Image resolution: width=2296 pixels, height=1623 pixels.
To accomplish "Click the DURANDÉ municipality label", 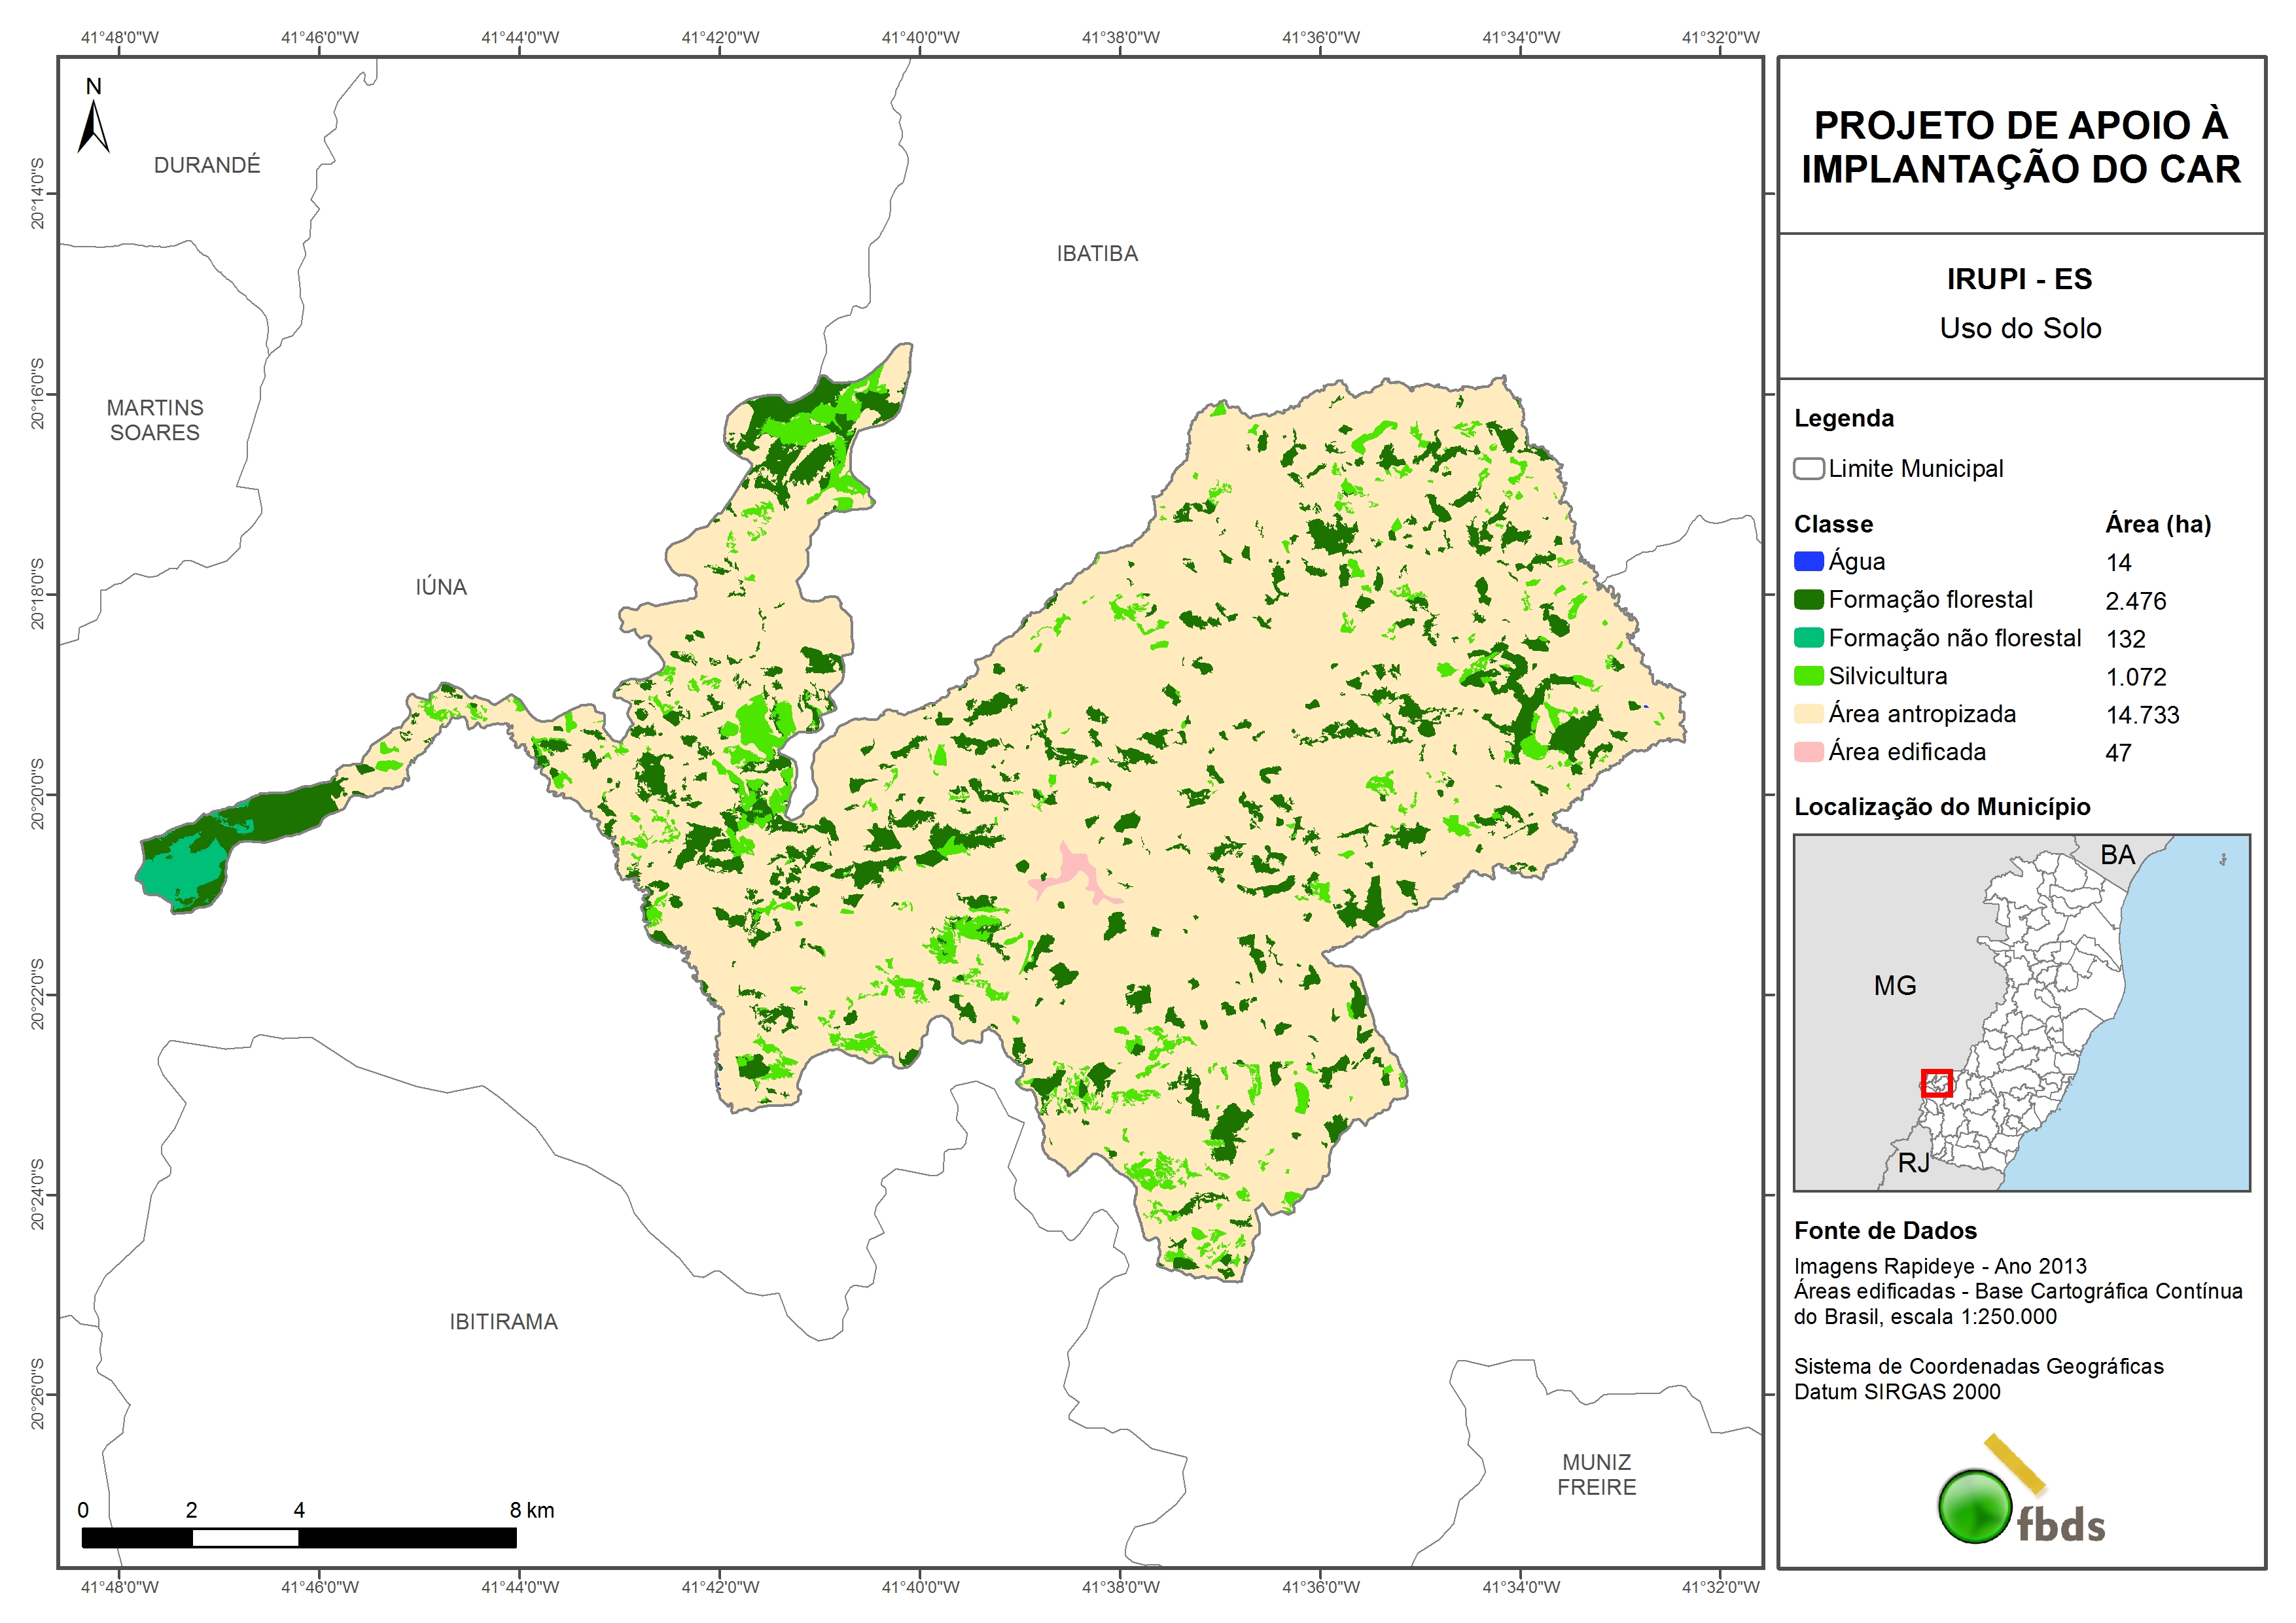I will point(207,165).
